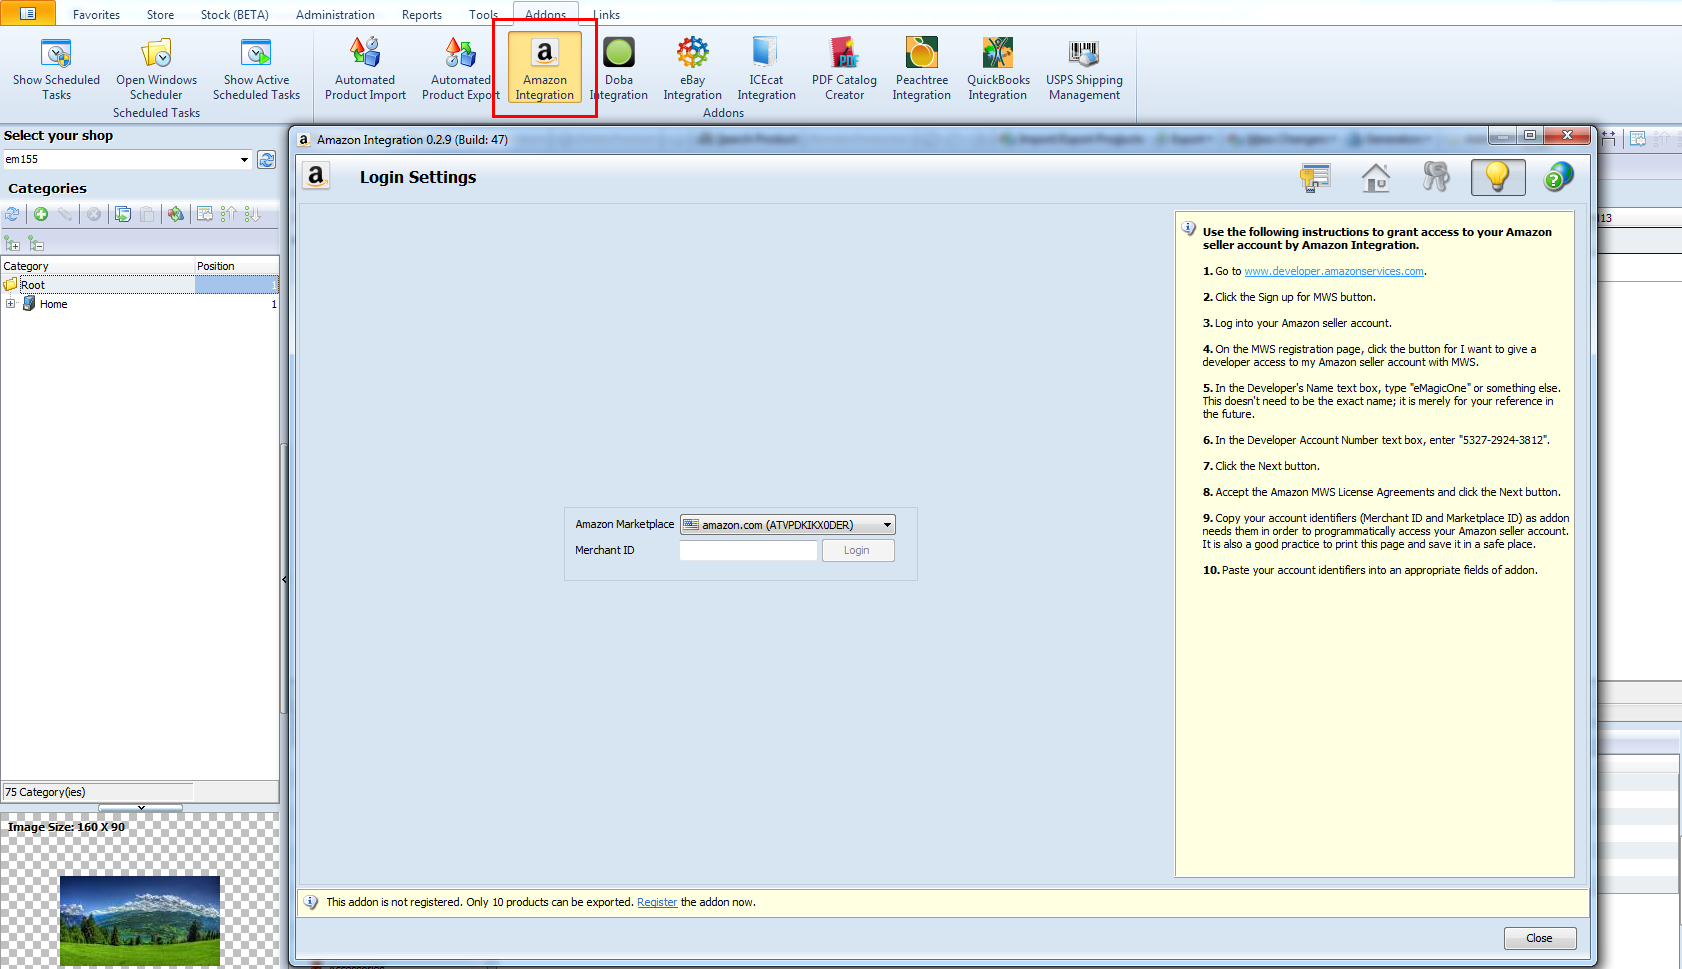Screen dimensions: 1682x969
Task: Switch to the Links tab
Action: pyautogui.click(x=606, y=15)
